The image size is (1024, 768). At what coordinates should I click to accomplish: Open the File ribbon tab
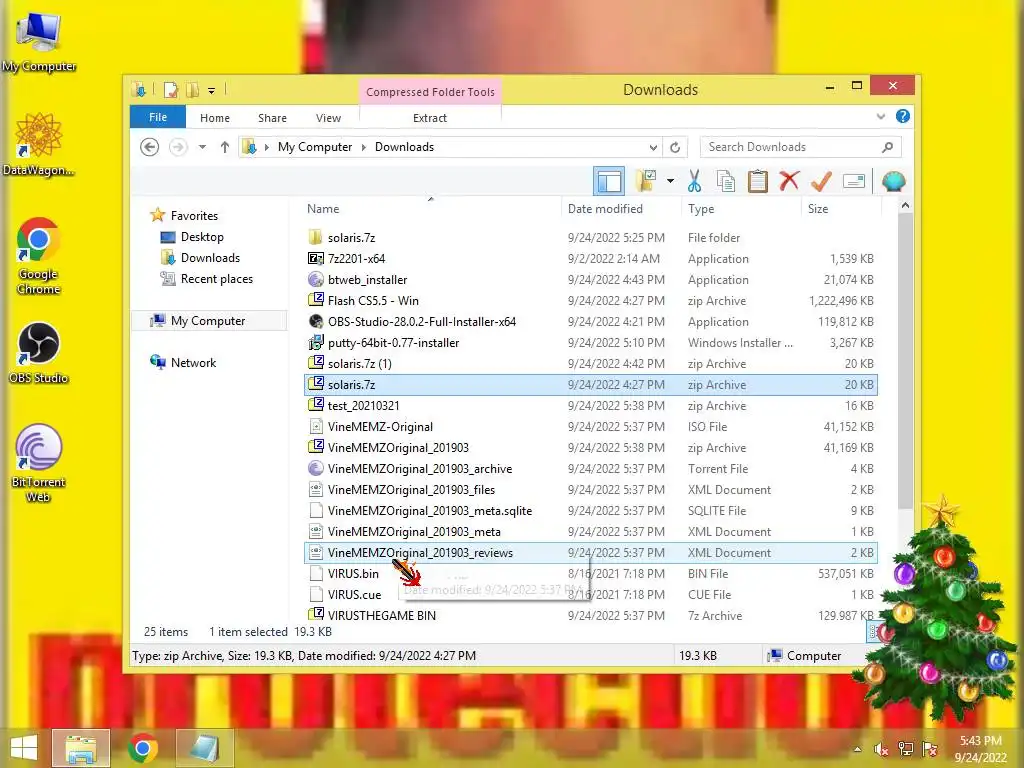(158, 117)
